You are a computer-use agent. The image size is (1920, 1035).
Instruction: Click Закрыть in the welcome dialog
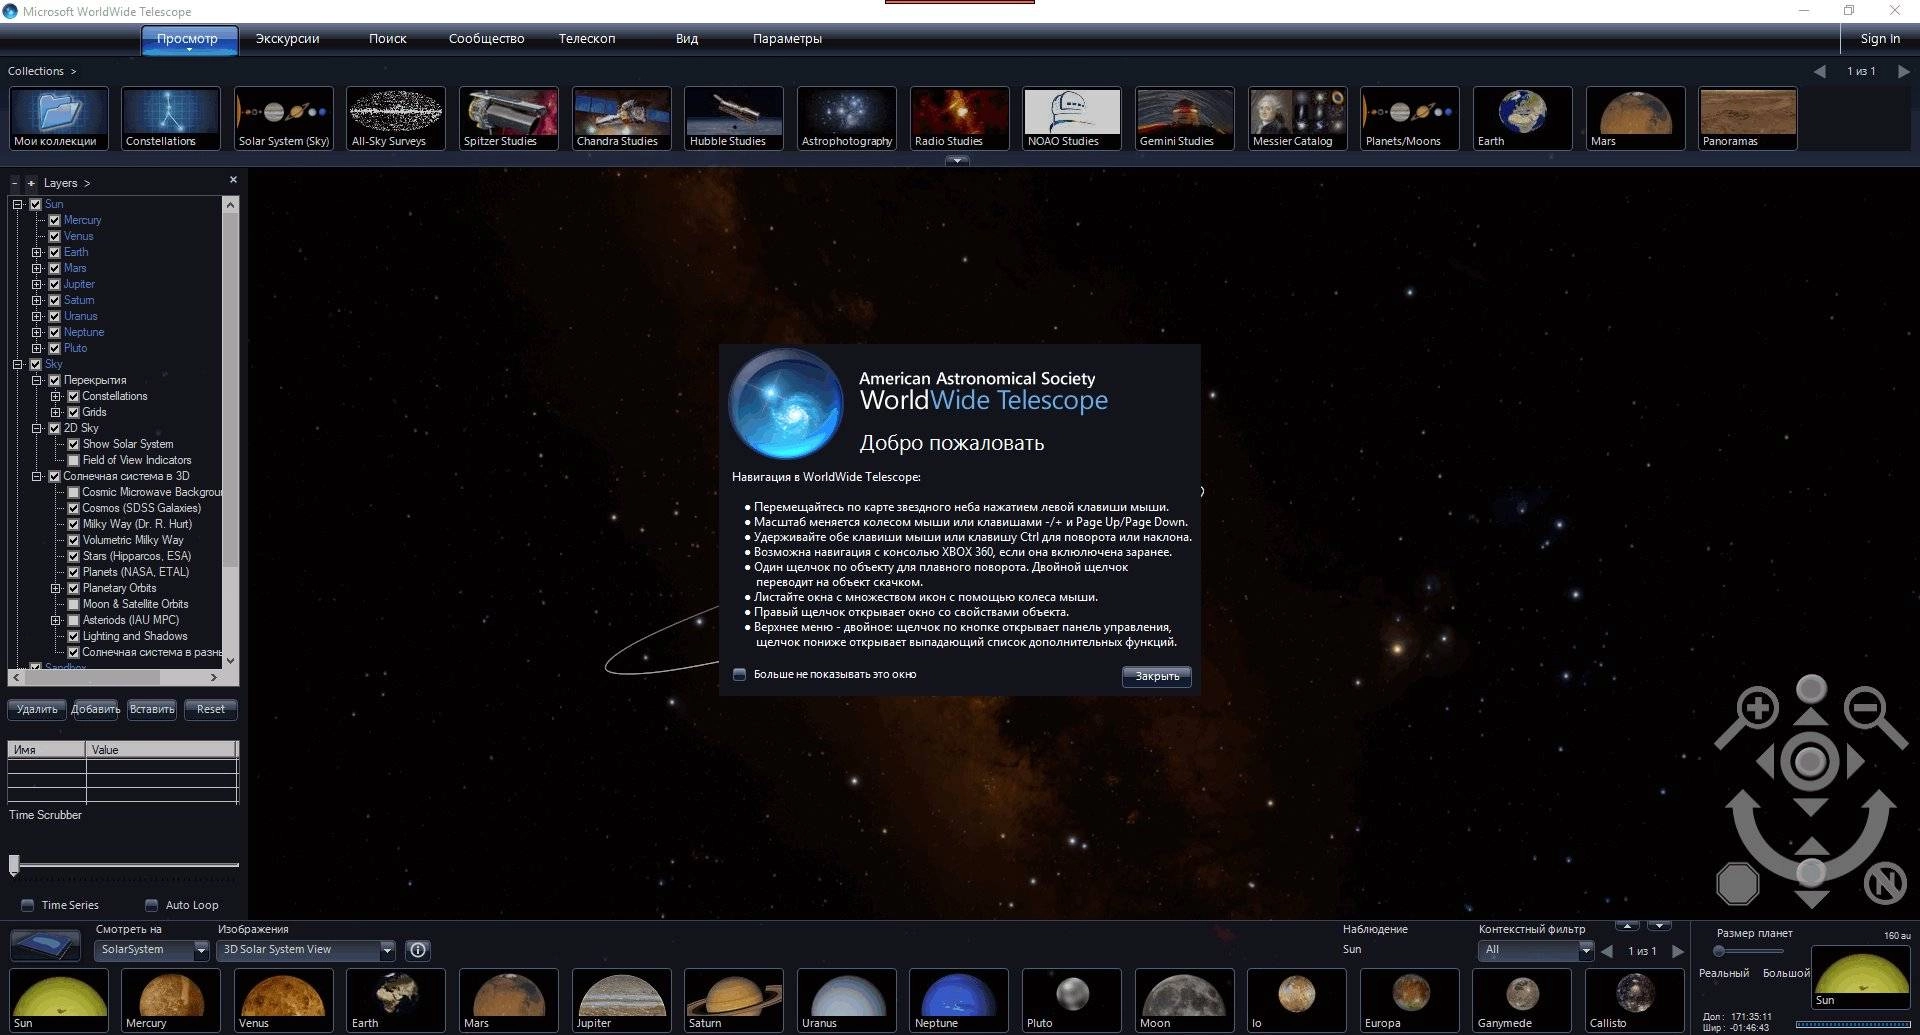tap(1156, 676)
